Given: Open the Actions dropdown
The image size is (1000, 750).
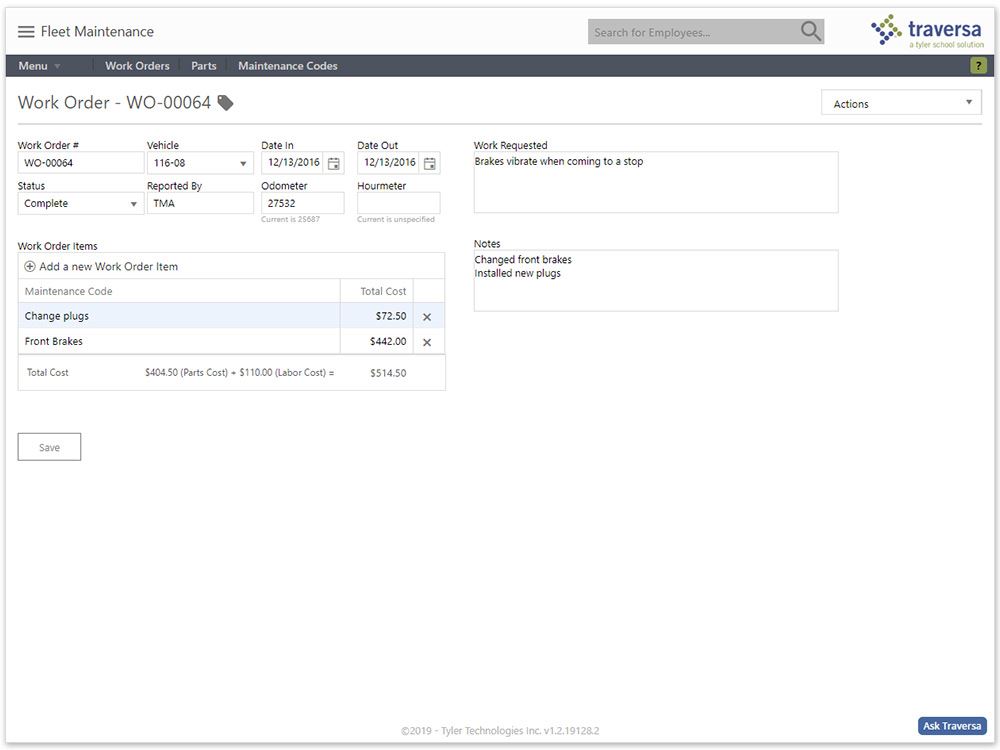Looking at the screenshot, I should (899, 103).
